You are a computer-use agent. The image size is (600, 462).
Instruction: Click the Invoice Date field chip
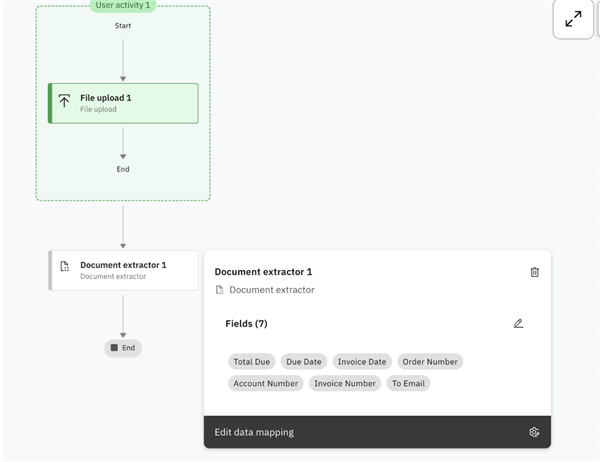(362, 362)
